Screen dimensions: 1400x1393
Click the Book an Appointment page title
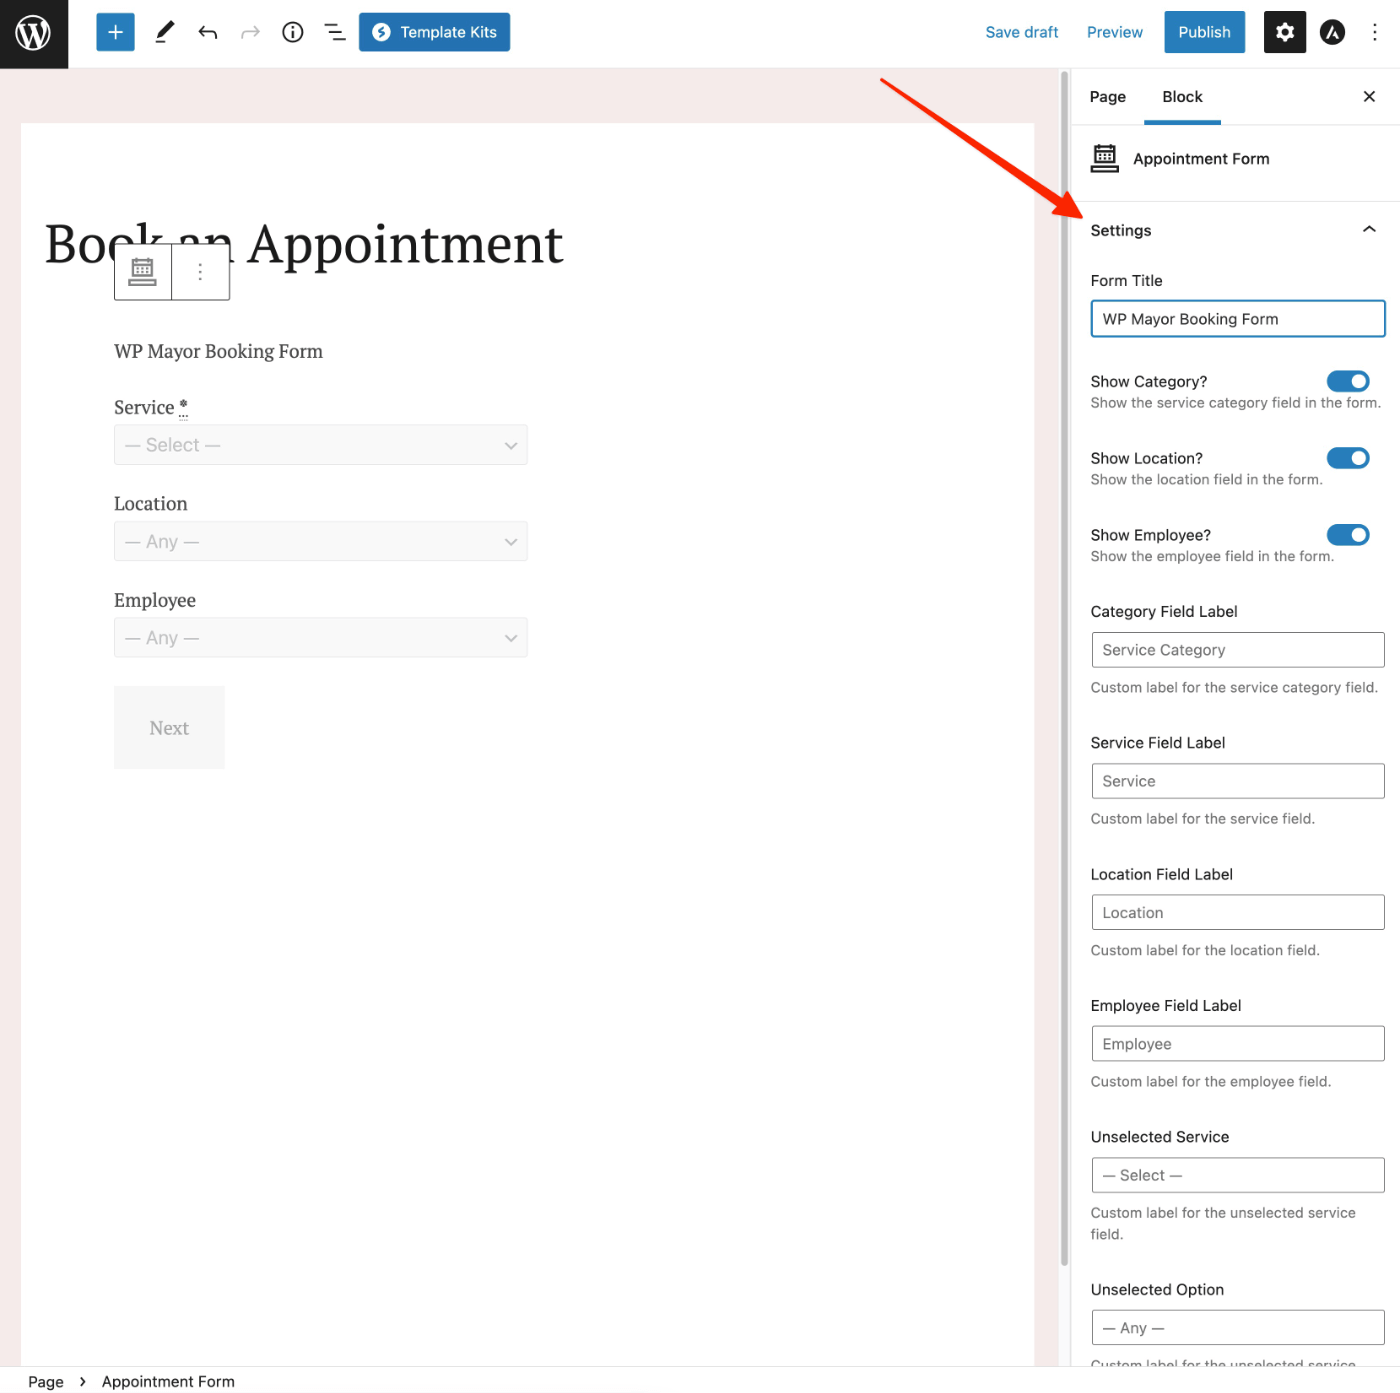304,244
